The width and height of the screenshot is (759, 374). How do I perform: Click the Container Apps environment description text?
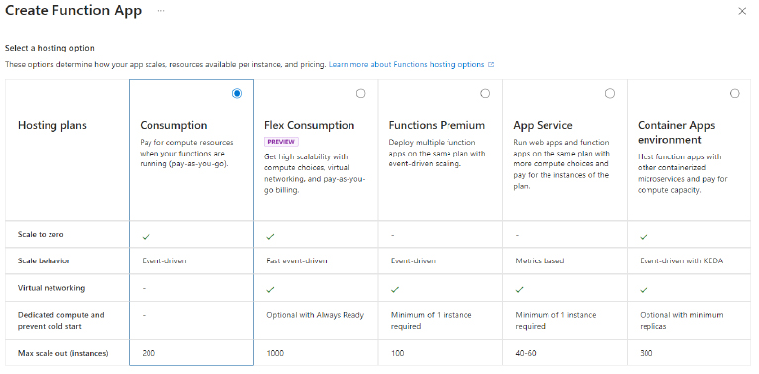[x=683, y=173]
